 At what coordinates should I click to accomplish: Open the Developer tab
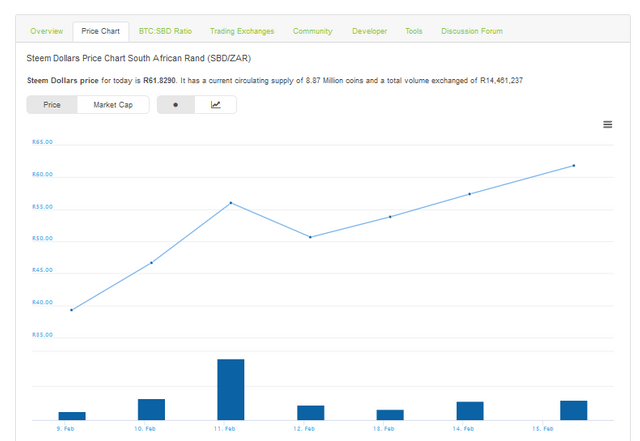coord(369,31)
